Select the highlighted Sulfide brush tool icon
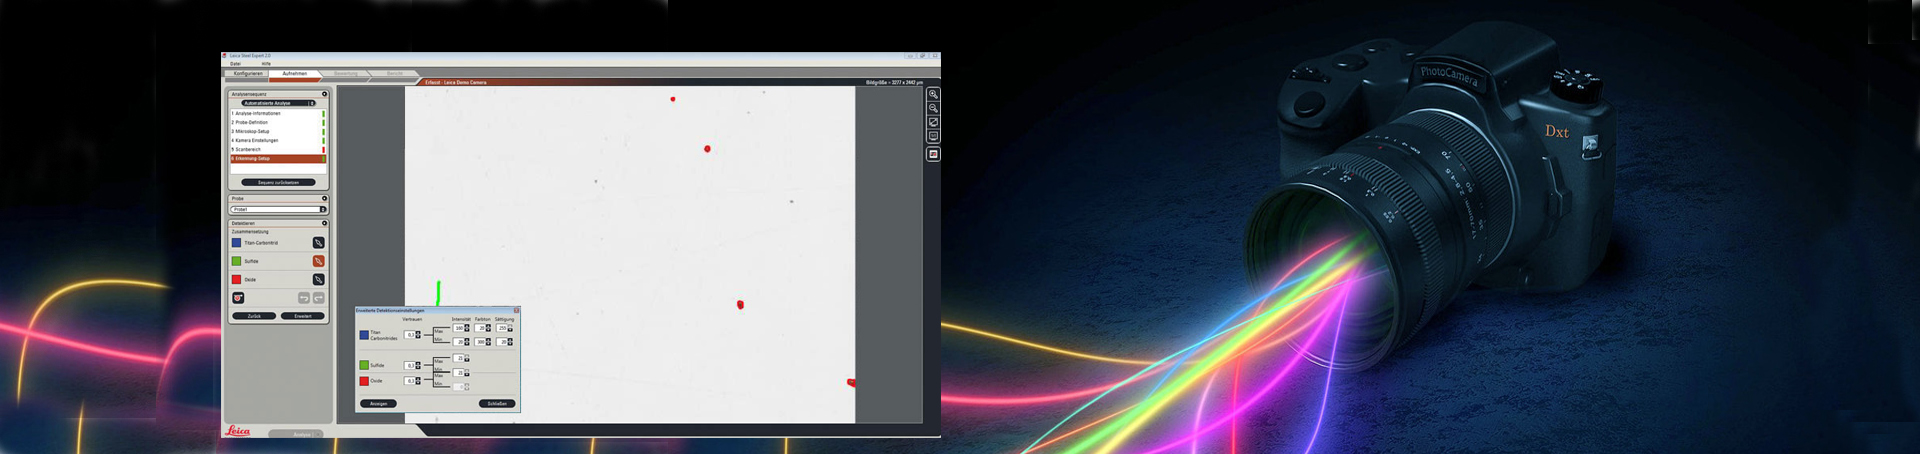This screenshot has width=1920, height=454. click(318, 261)
